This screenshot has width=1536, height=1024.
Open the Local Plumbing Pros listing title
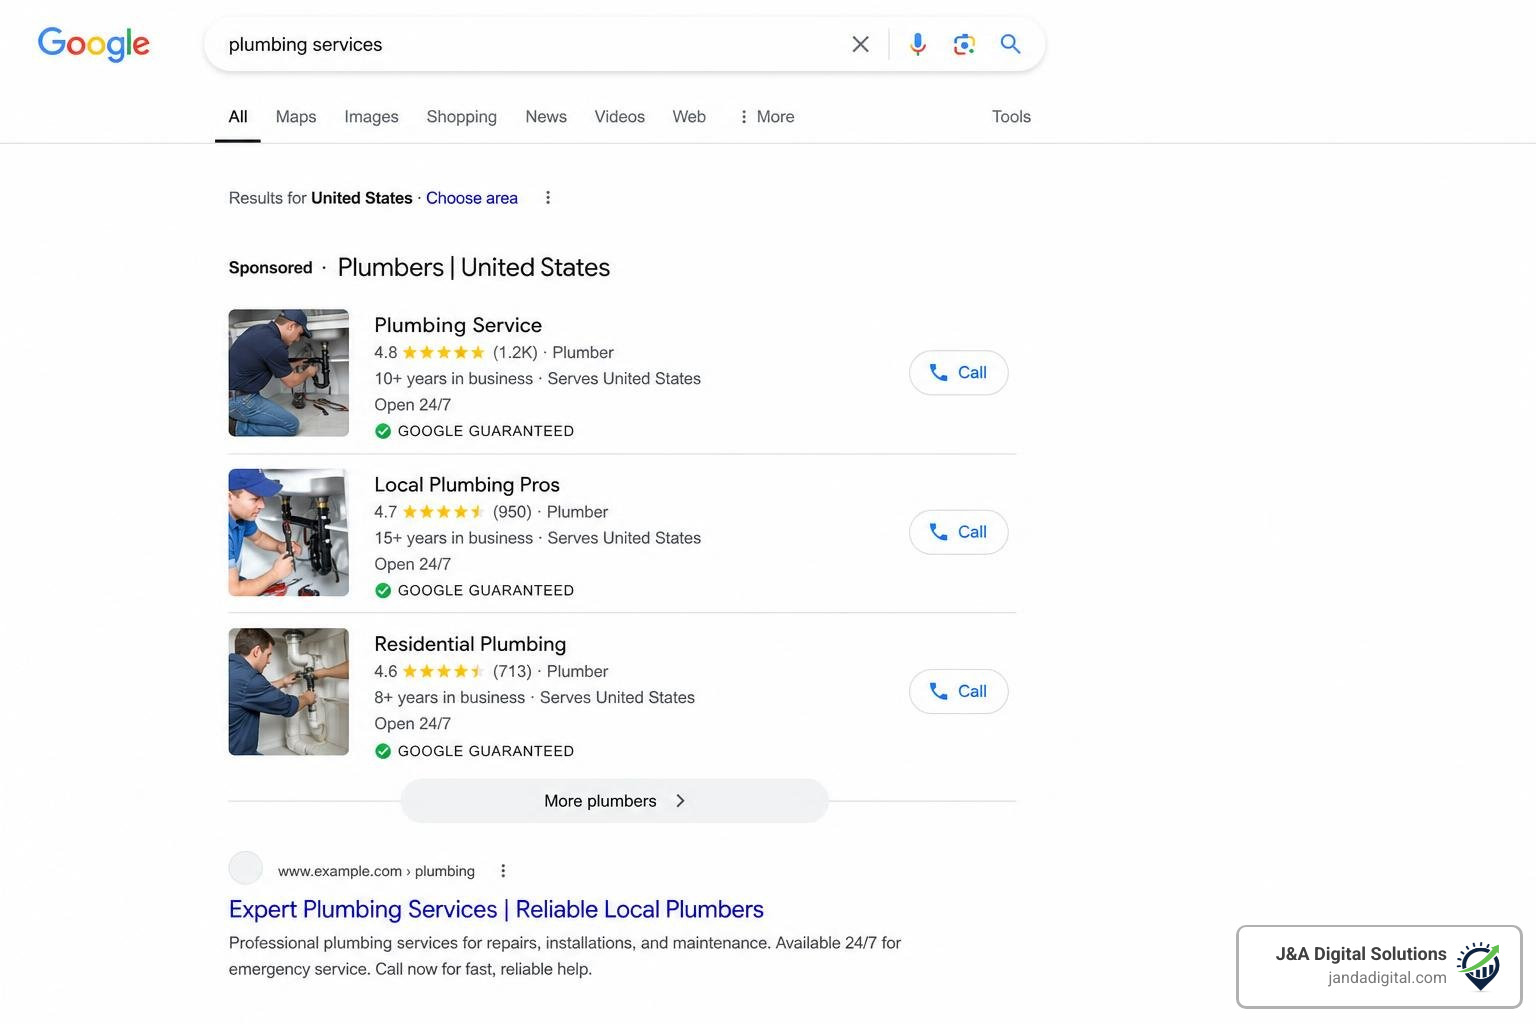point(467,485)
